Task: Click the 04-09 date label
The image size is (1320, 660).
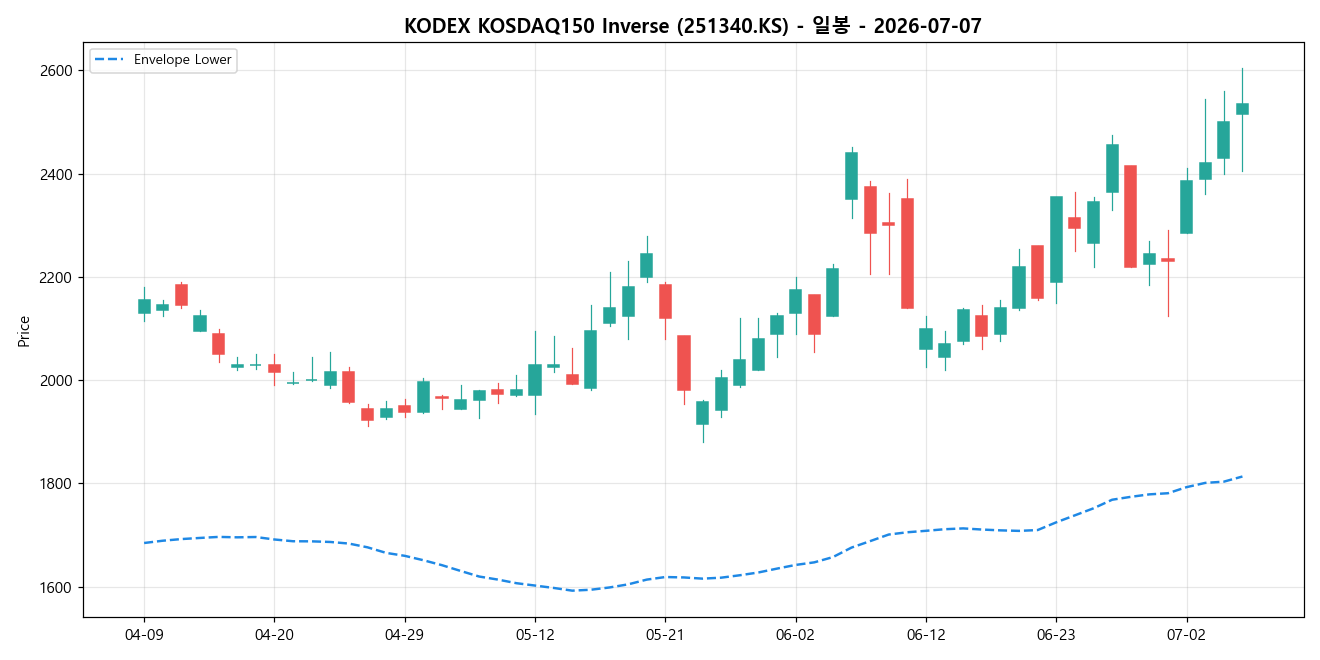Action: [144, 634]
